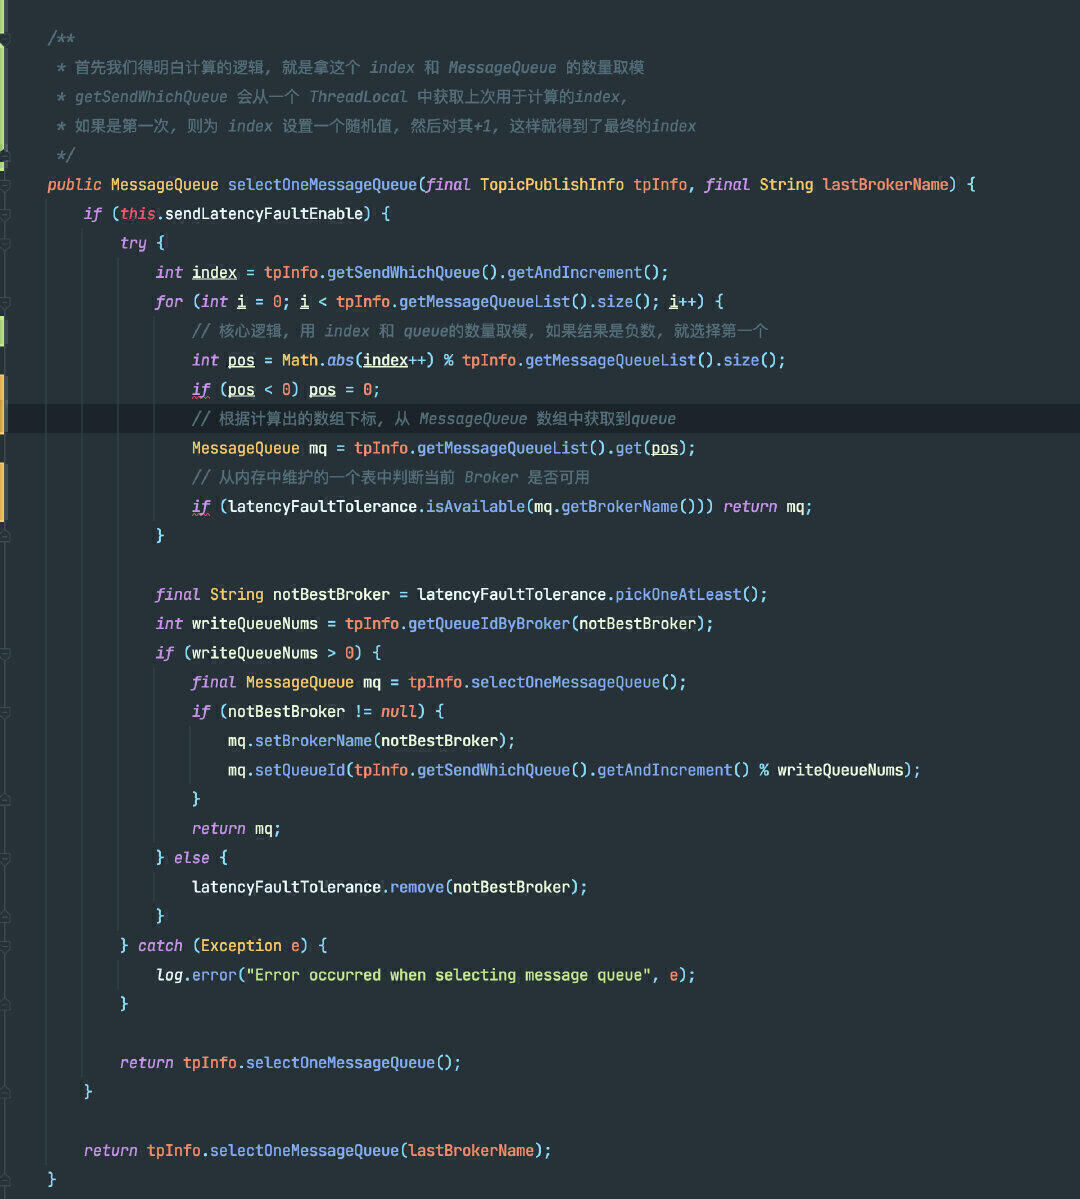The width and height of the screenshot is (1080, 1199).
Task: Click the pickOneAtLeast method call
Action: pos(678,595)
